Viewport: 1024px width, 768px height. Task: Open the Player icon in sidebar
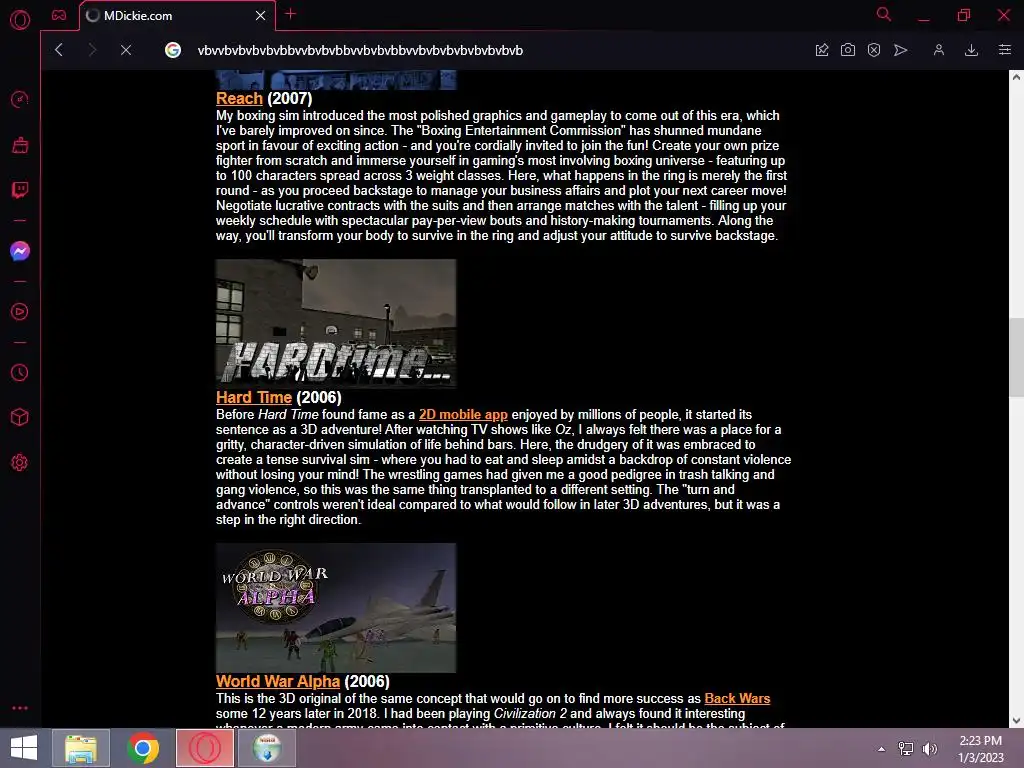coord(20,312)
